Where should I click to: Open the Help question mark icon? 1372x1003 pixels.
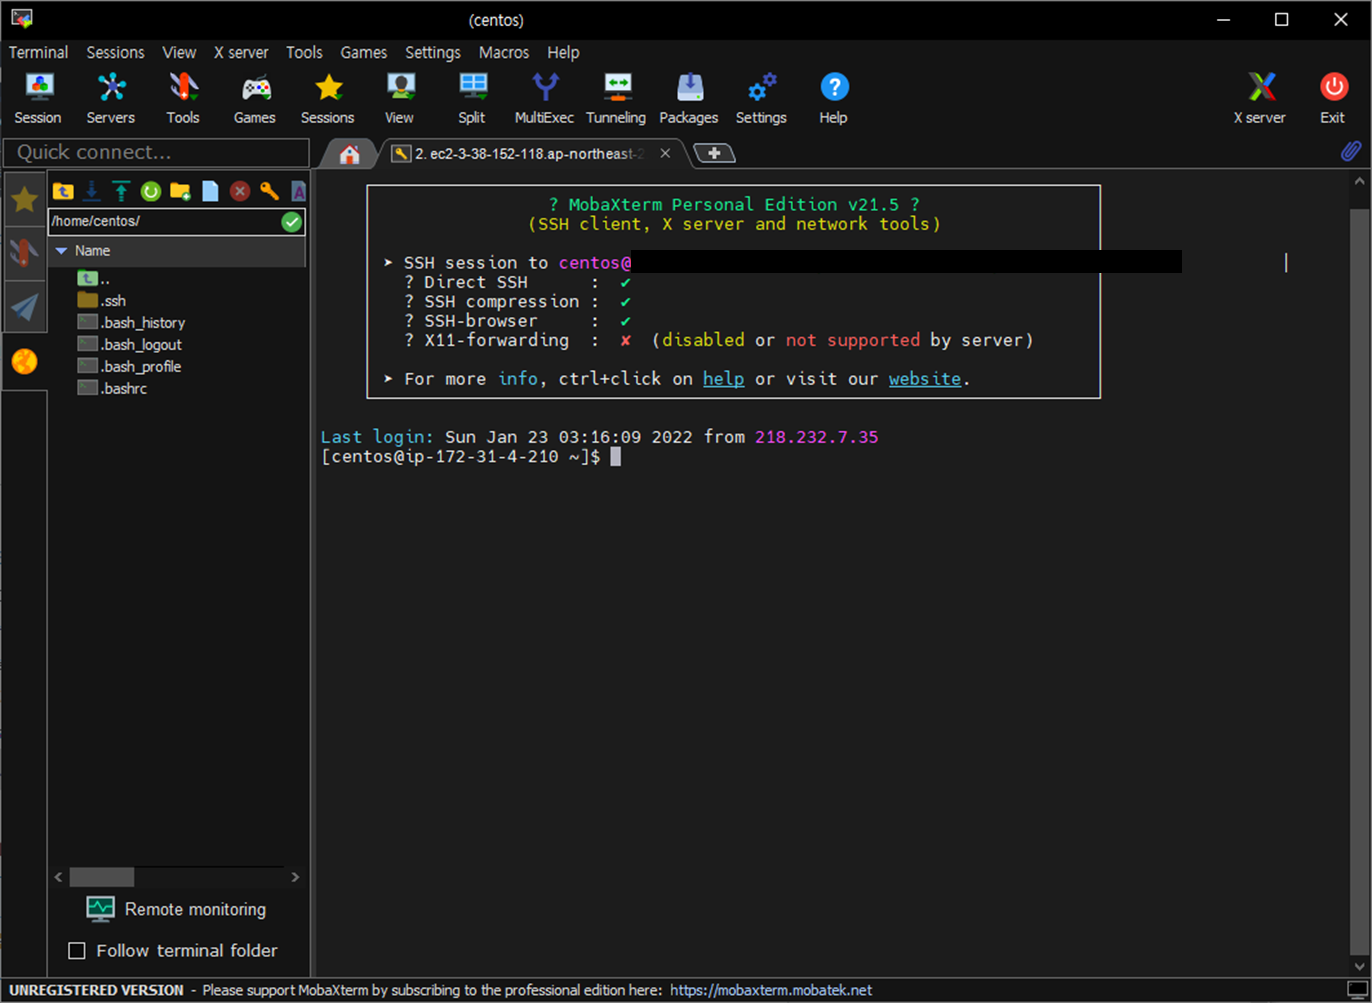click(x=834, y=98)
